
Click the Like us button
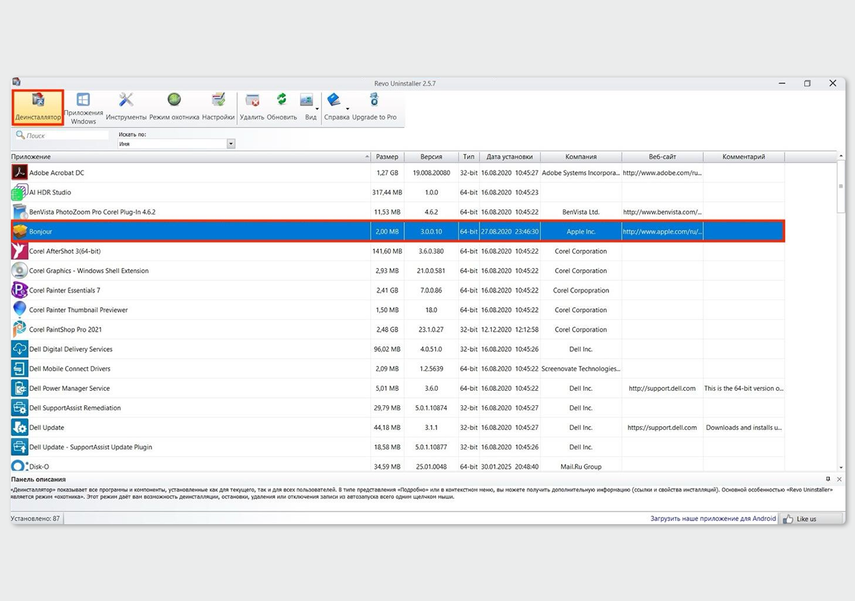(x=800, y=519)
